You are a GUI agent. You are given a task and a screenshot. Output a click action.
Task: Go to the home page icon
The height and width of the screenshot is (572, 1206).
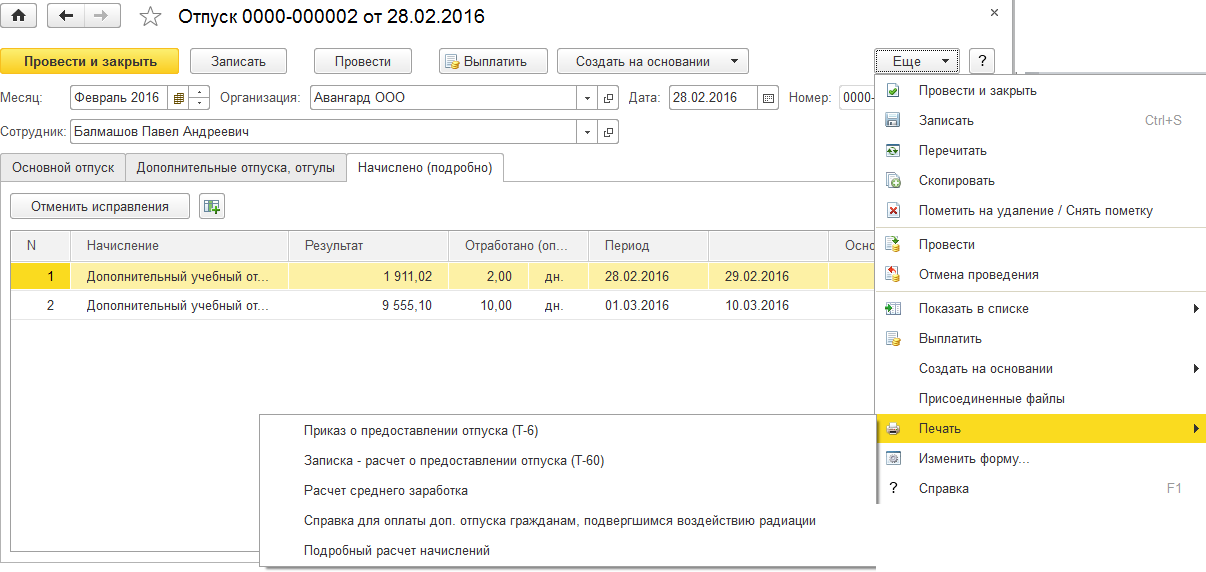pyautogui.click(x=18, y=16)
